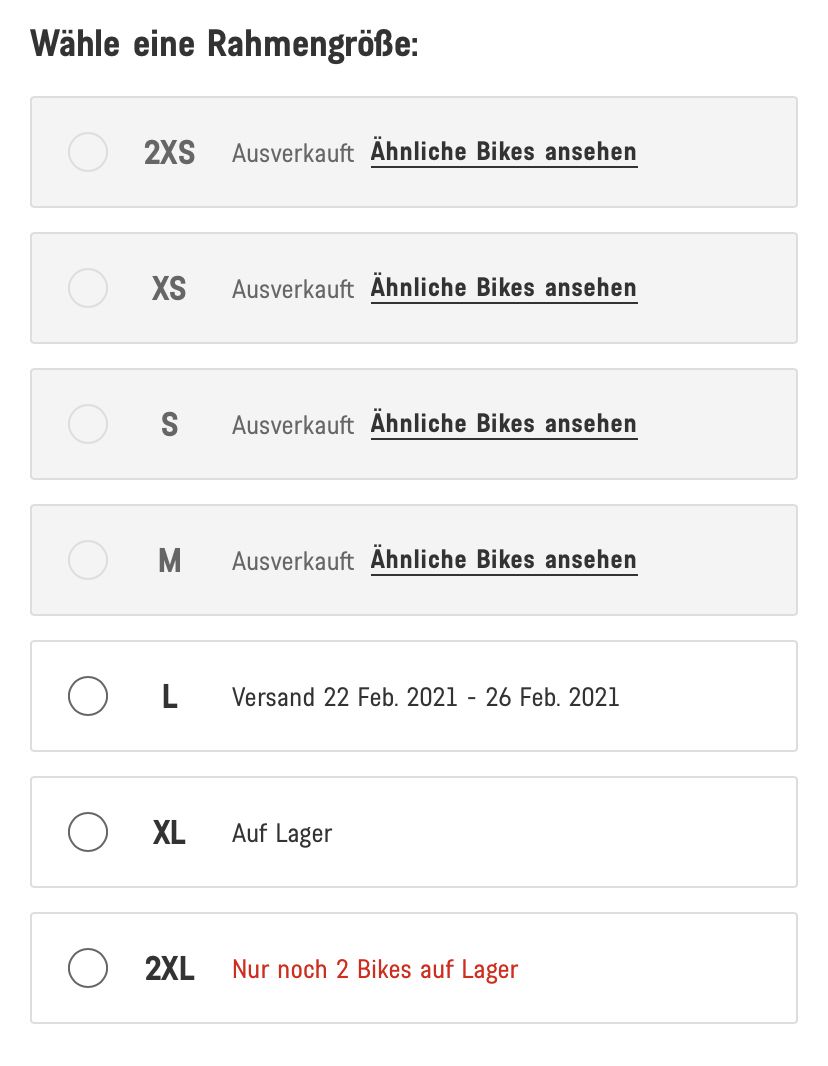Click the sold-out M radio button
The height and width of the screenshot is (1066, 828).
tap(88, 560)
